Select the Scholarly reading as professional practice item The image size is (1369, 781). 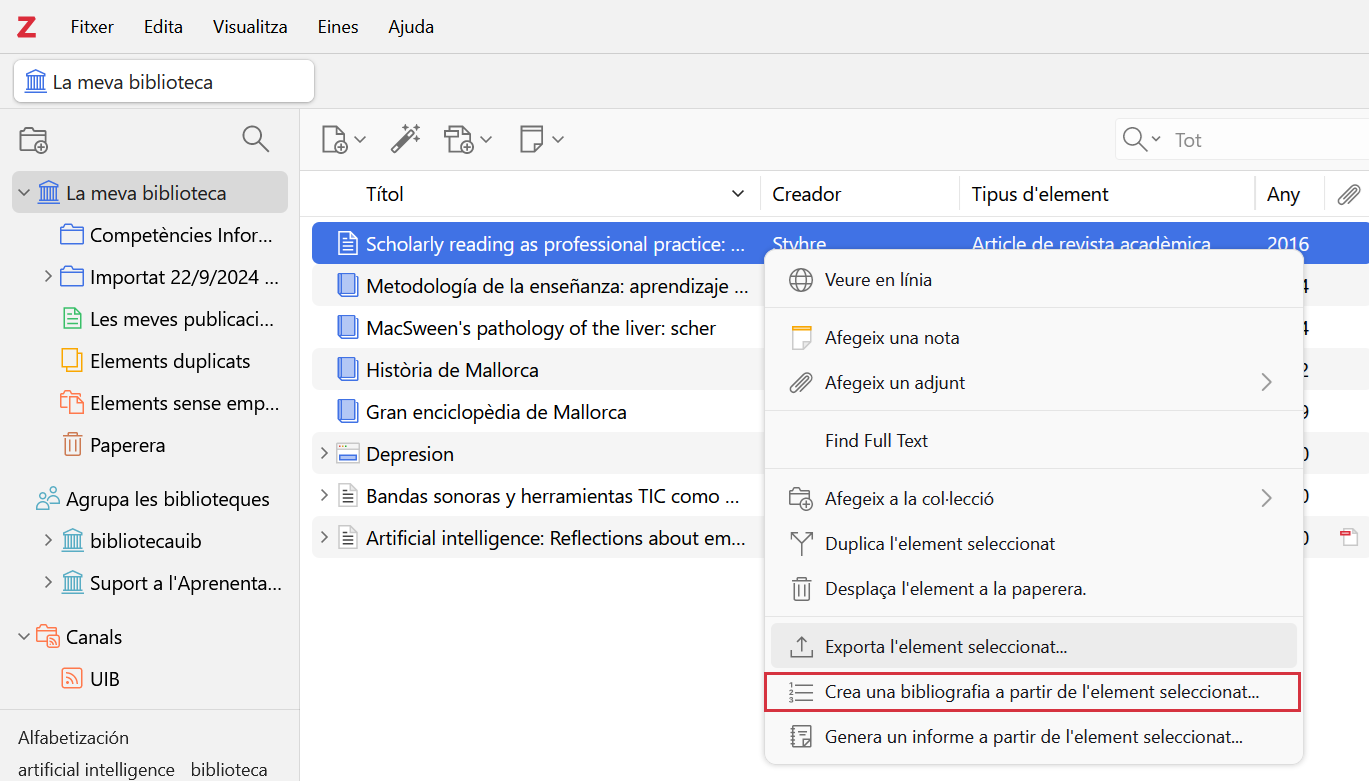(x=555, y=244)
